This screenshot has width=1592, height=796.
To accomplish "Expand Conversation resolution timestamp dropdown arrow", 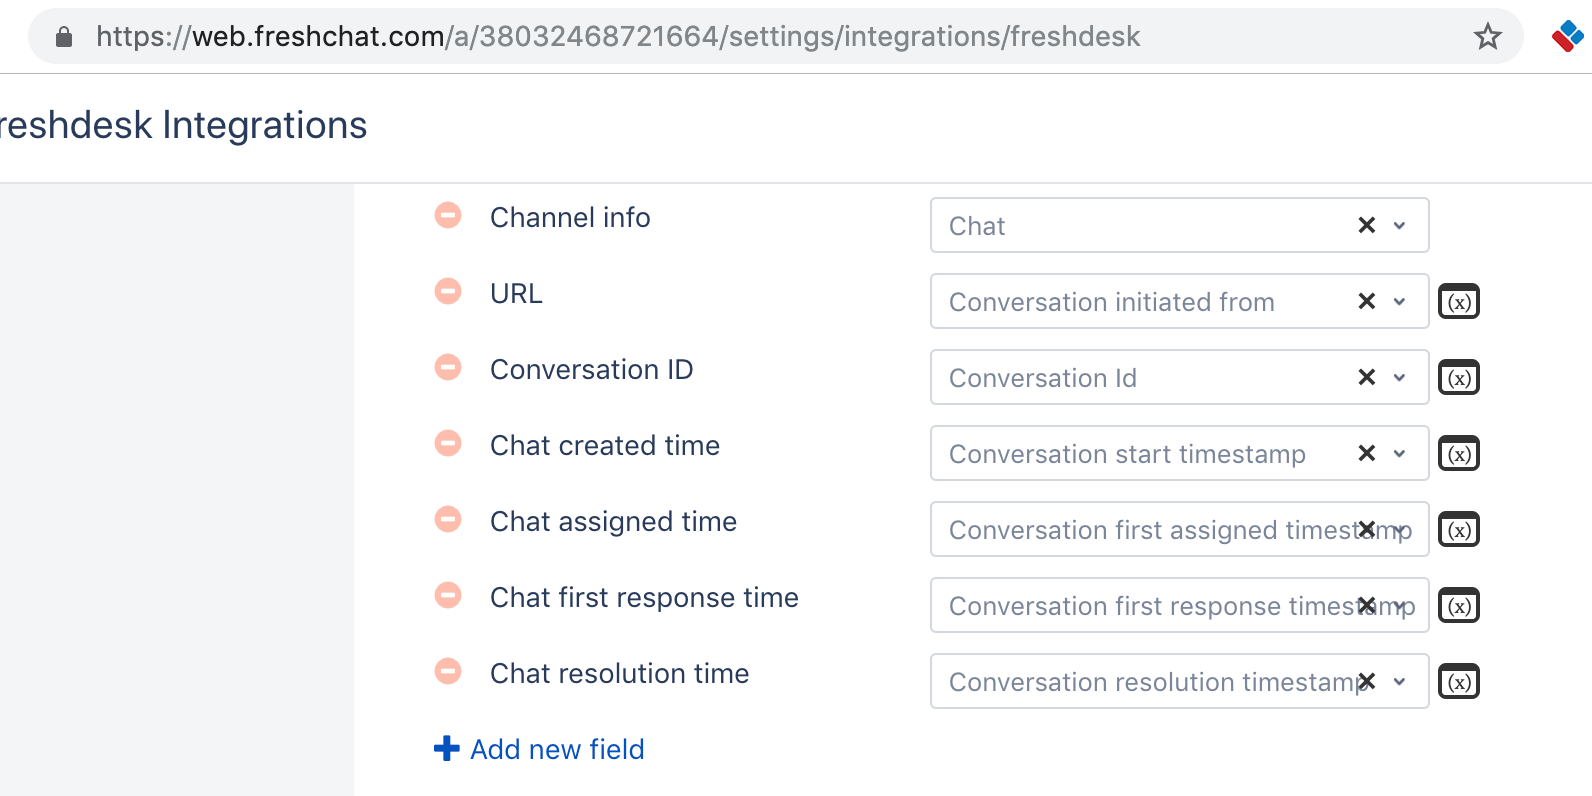I will (1400, 682).
